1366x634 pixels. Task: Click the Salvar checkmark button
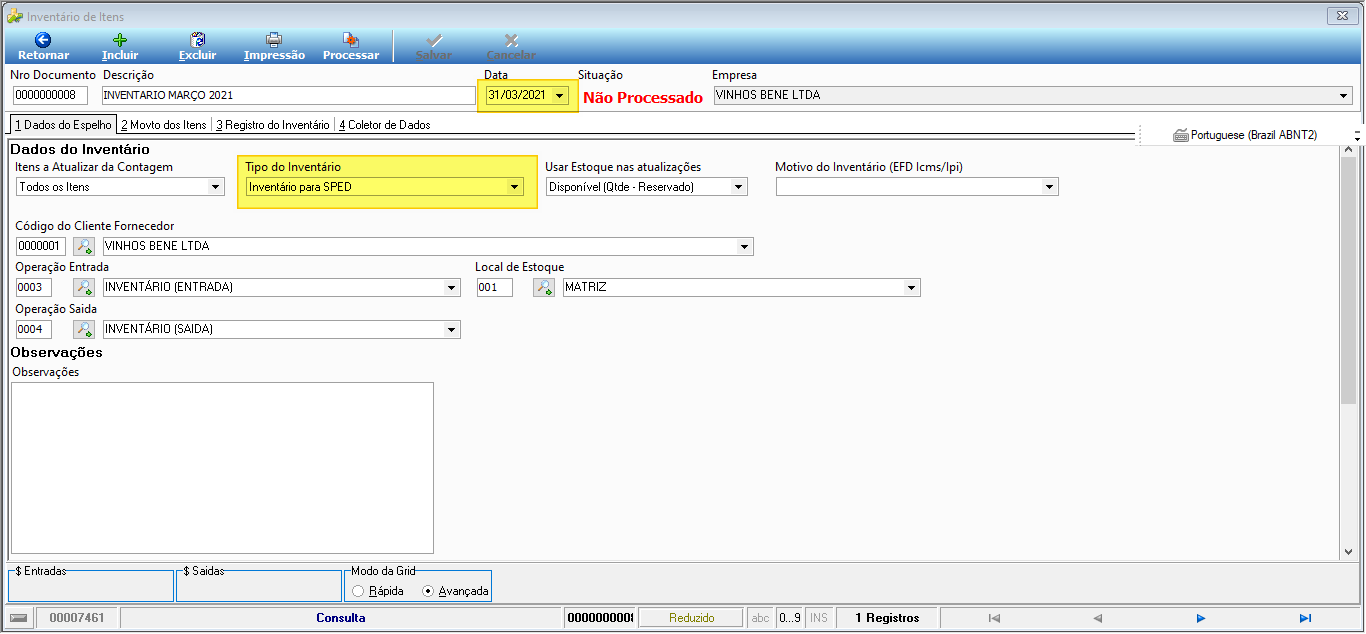pos(434,47)
